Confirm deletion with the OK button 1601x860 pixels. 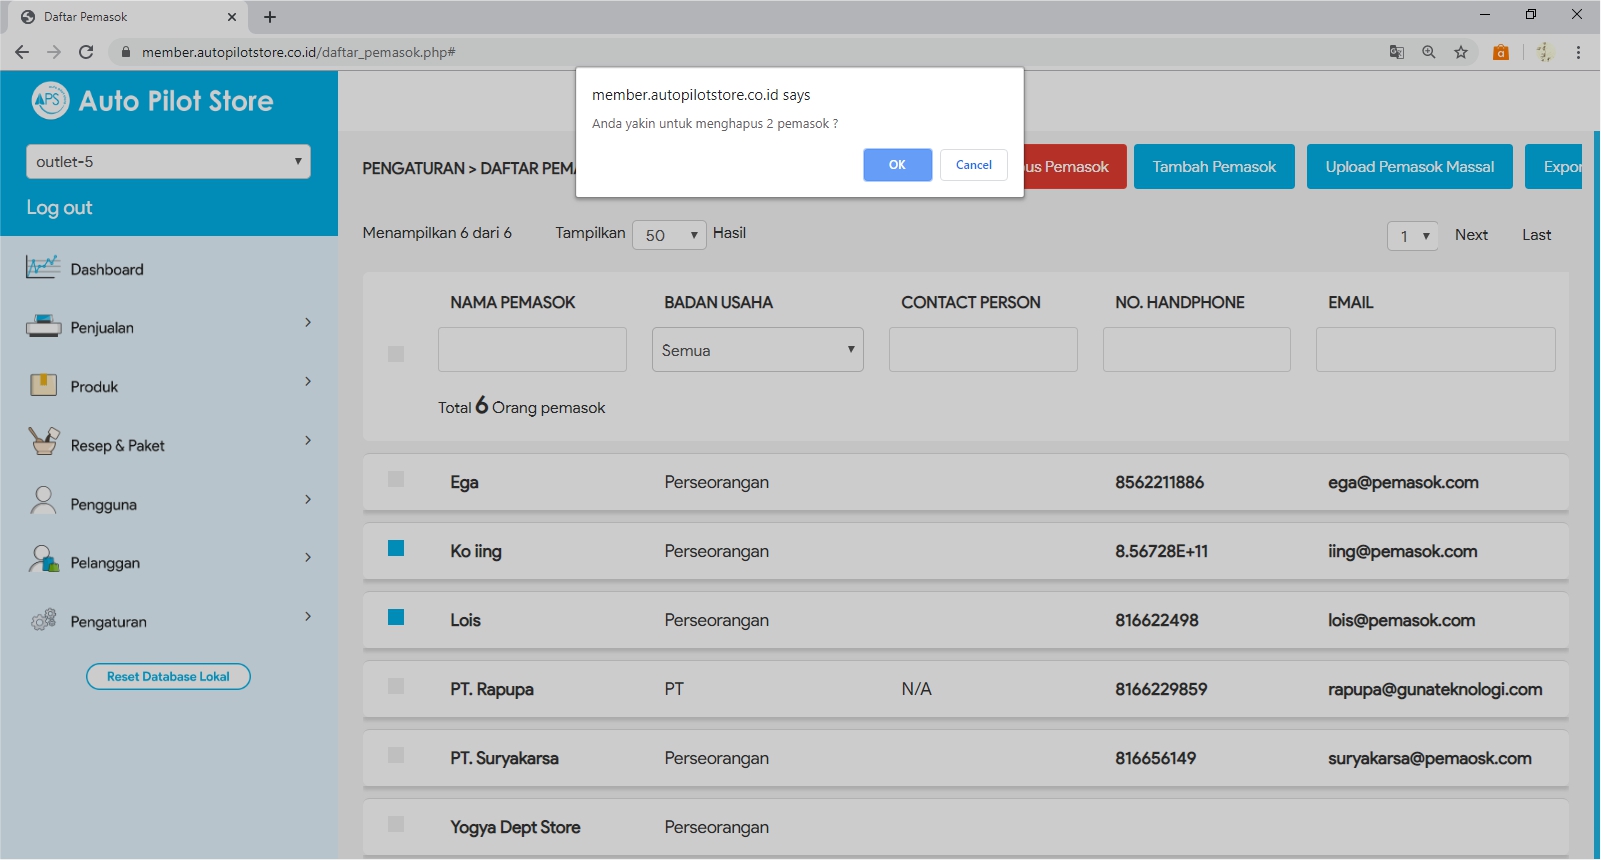[x=897, y=165]
